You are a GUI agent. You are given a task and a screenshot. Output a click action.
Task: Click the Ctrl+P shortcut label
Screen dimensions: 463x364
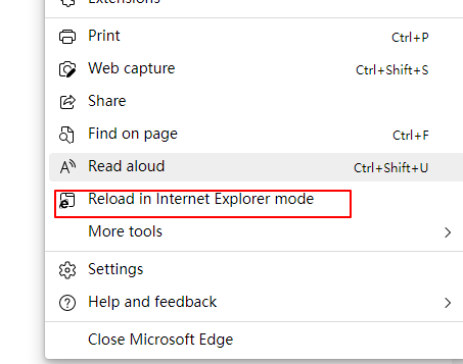[x=410, y=37]
